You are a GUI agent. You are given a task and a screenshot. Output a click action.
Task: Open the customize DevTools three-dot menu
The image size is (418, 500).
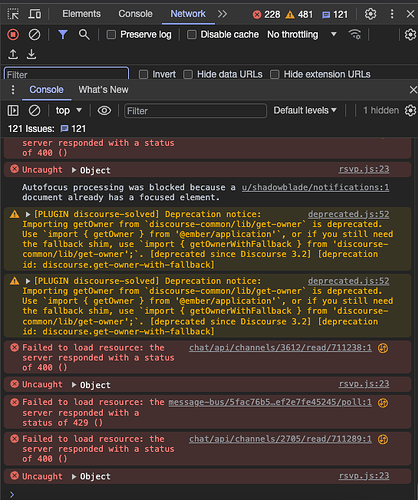click(x=392, y=14)
